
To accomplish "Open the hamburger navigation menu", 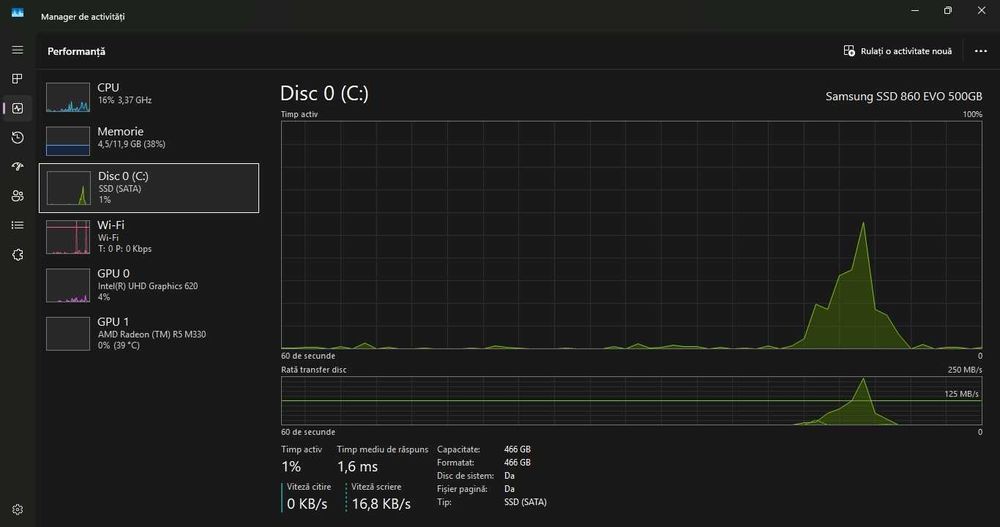I will point(17,50).
